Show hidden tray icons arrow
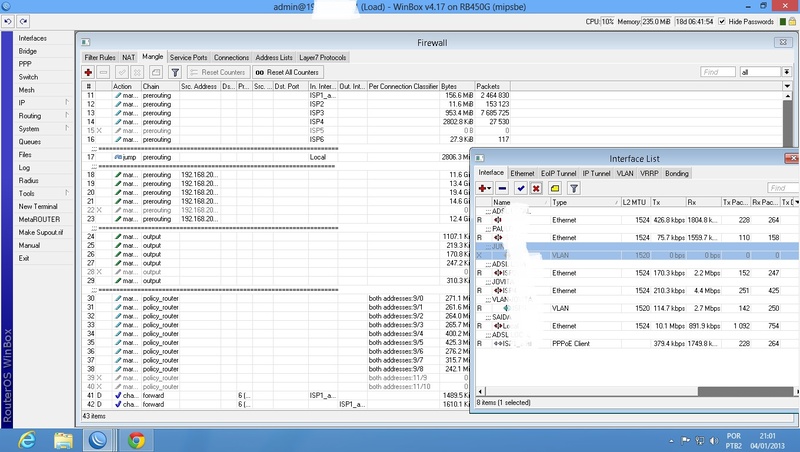Screen dimensions: 800x452 point(671,441)
